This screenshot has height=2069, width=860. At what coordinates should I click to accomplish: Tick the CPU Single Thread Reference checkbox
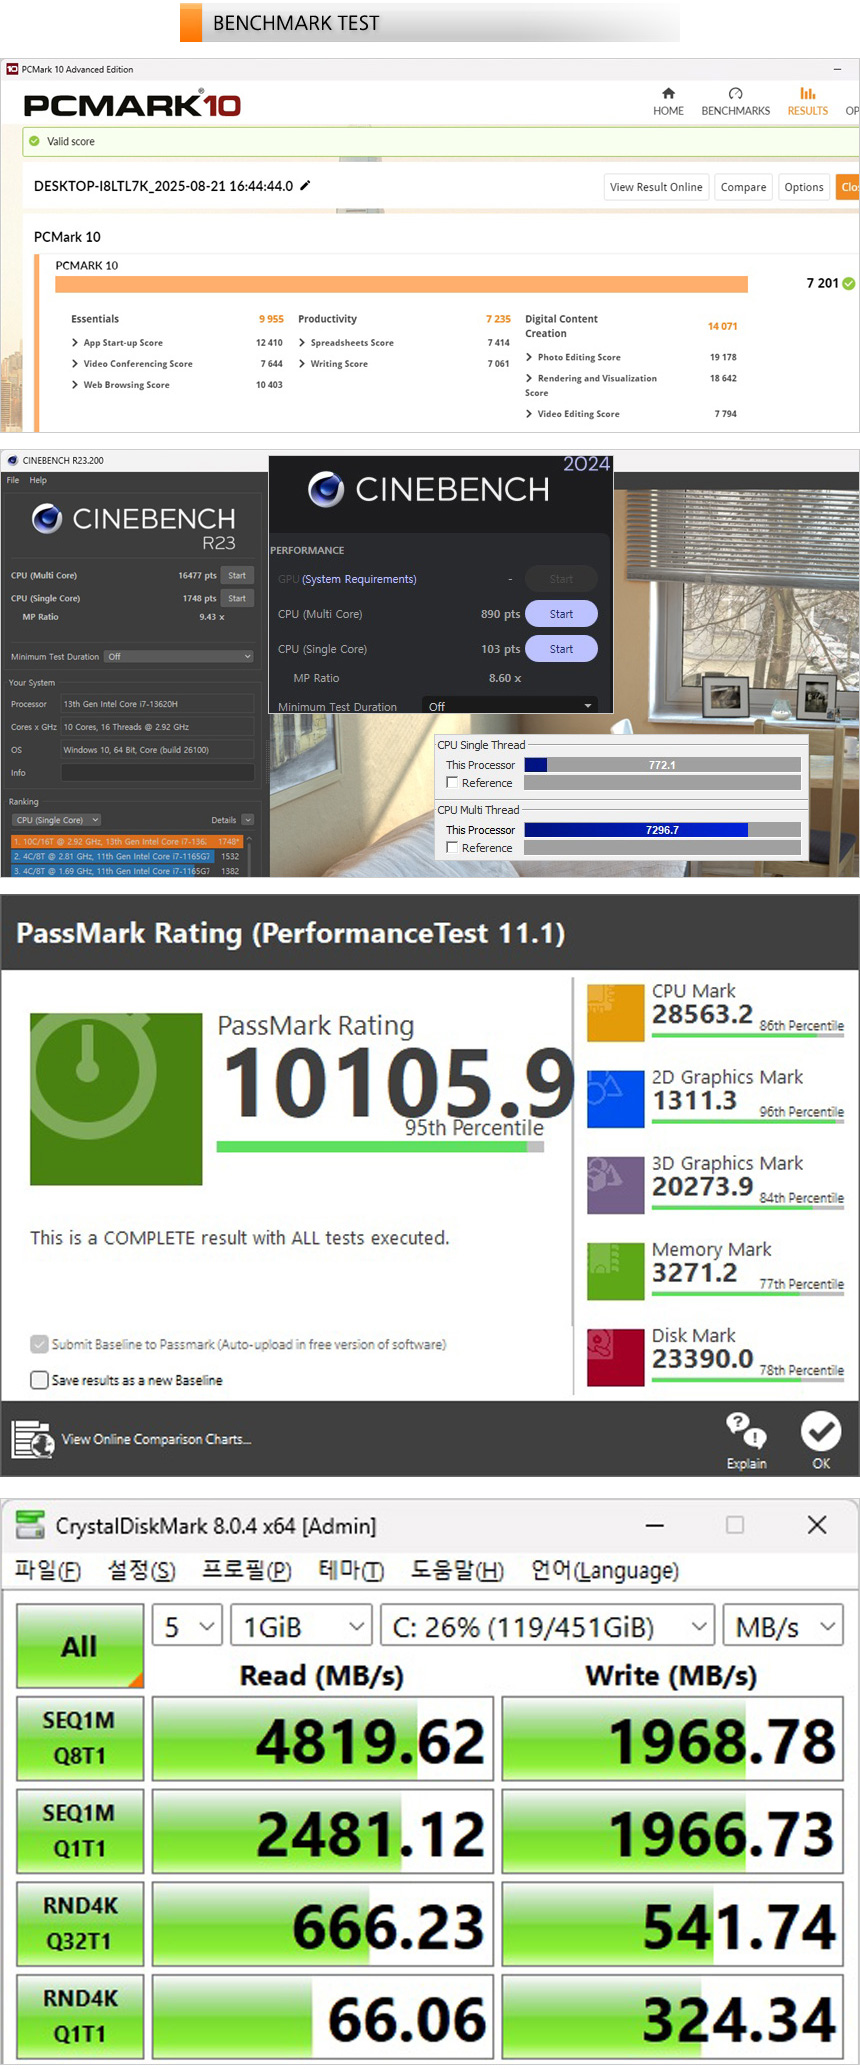[x=452, y=783]
